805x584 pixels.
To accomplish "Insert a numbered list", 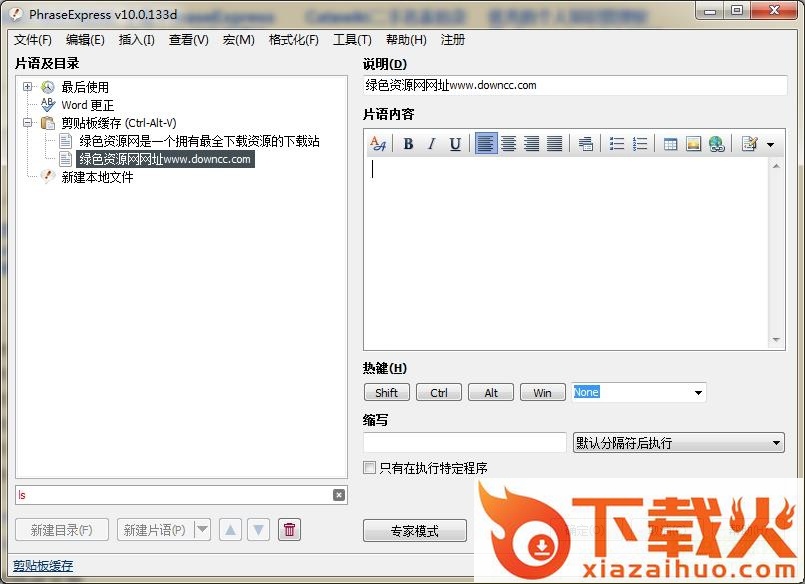I will 640,144.
